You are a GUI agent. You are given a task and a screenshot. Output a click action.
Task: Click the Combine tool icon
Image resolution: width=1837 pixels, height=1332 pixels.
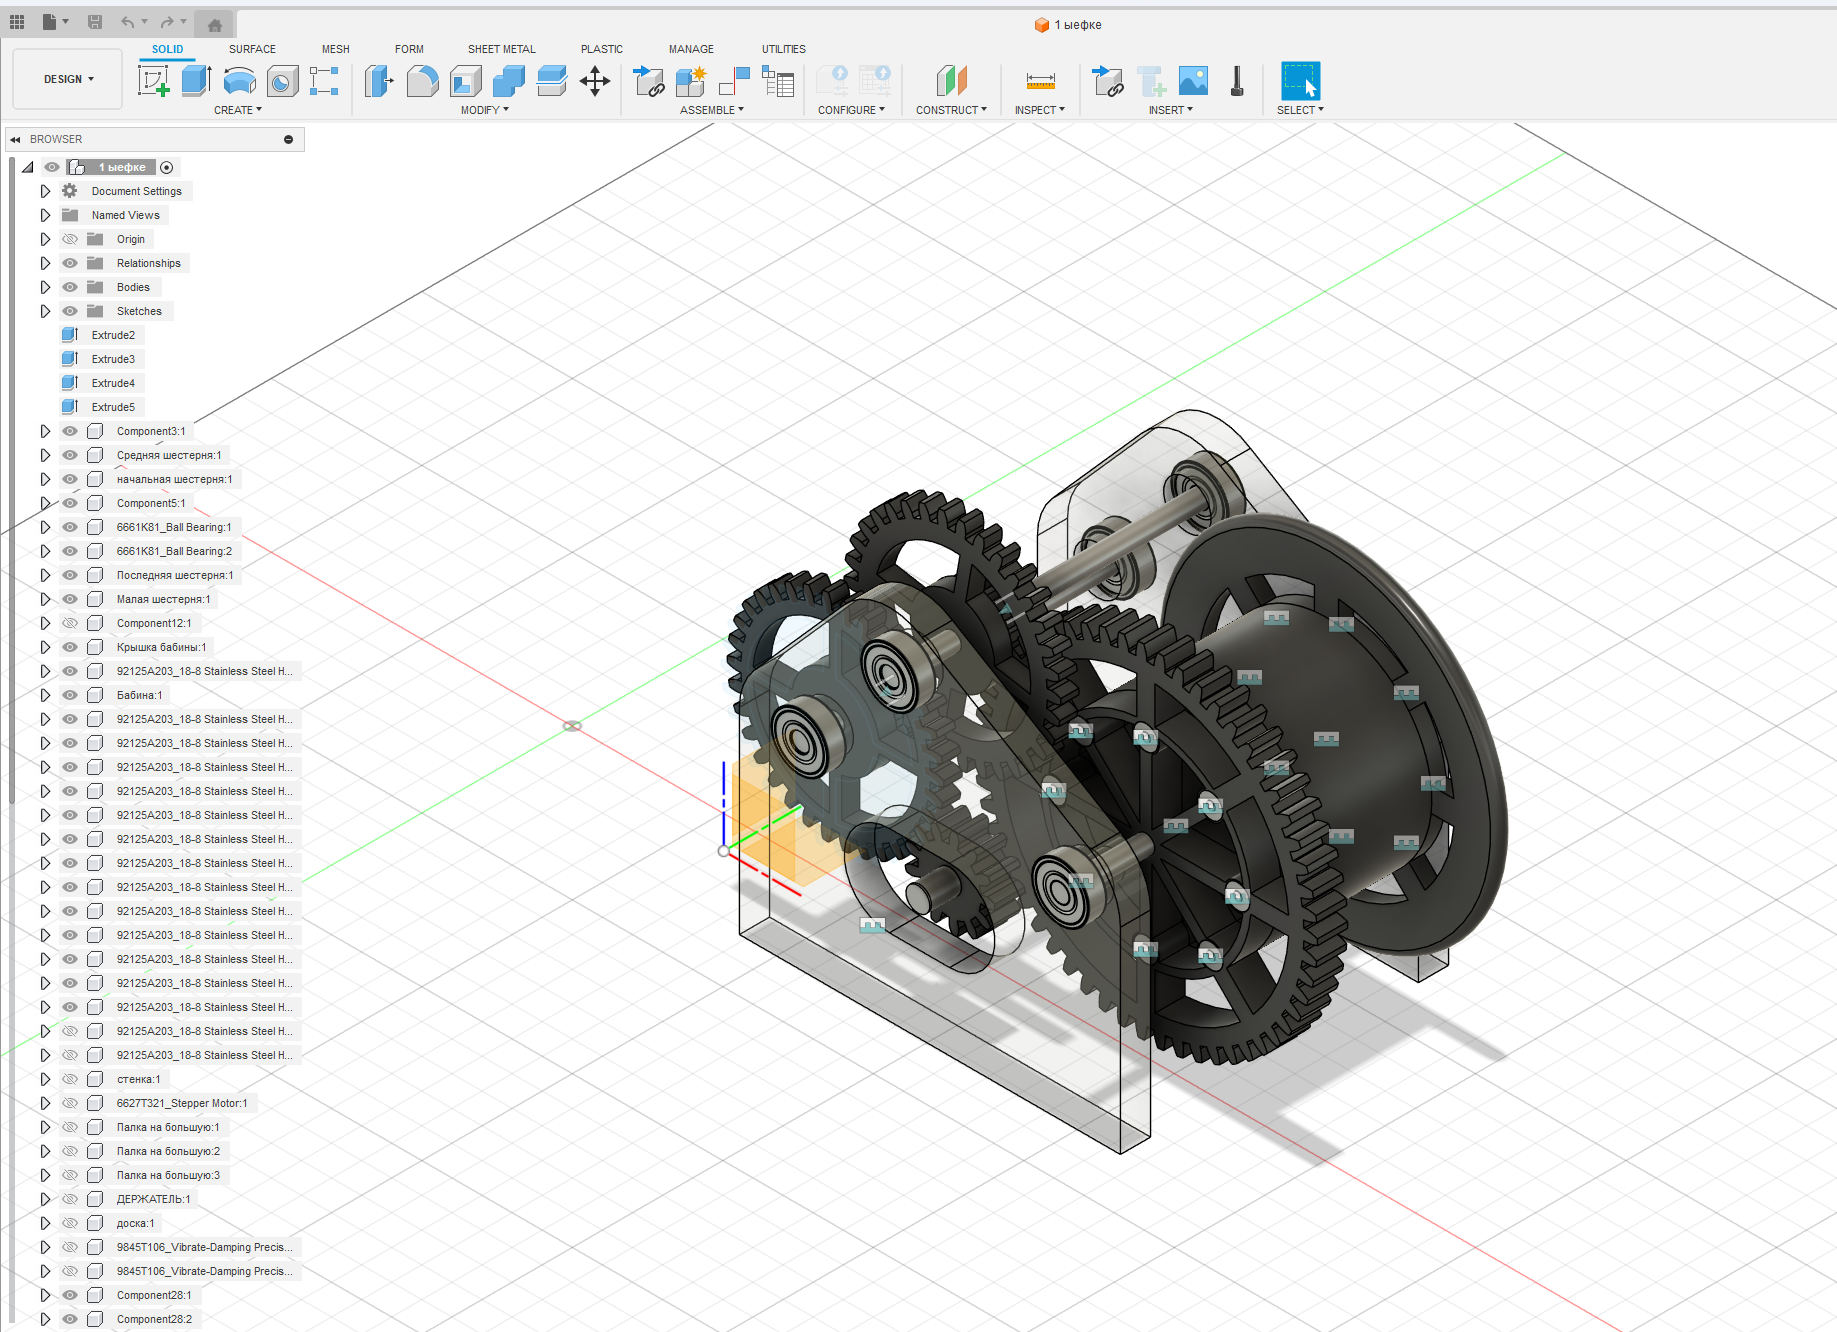pyautogui.click(x=509, y=81)
